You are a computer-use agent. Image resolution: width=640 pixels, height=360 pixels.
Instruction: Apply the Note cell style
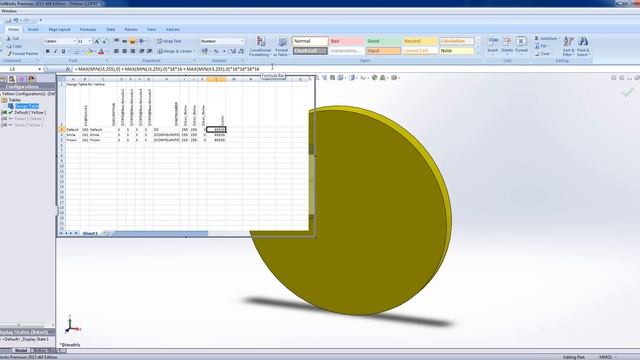[456, 51]
